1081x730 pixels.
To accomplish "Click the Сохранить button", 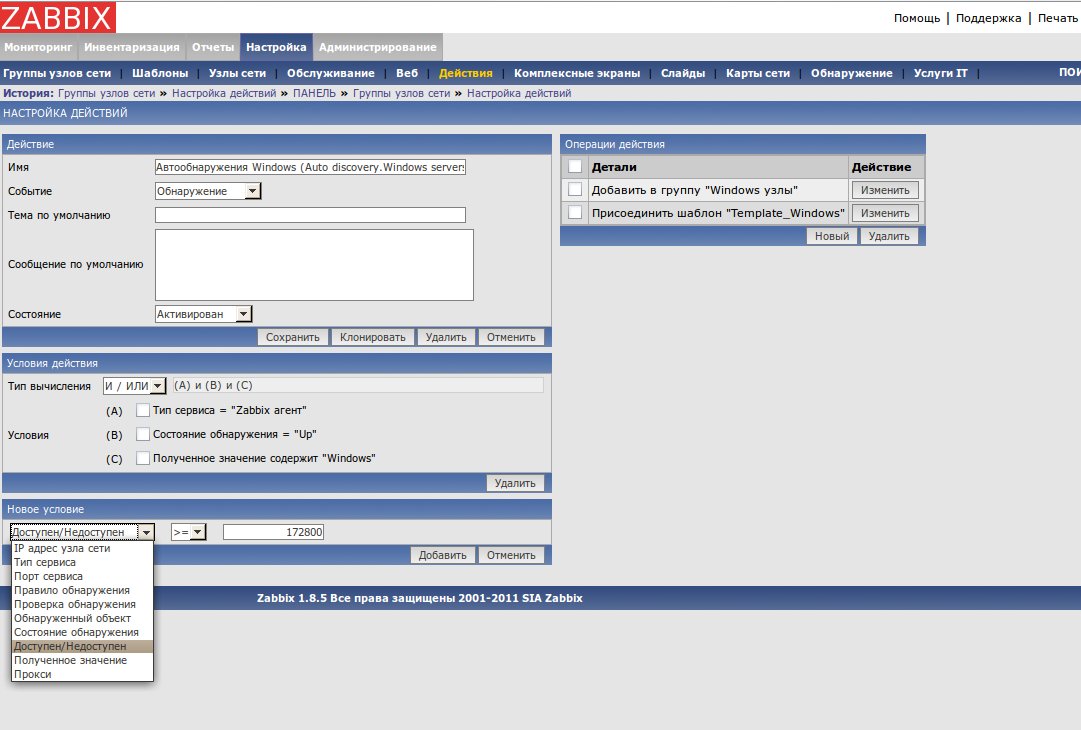I will tap(293, 337).
